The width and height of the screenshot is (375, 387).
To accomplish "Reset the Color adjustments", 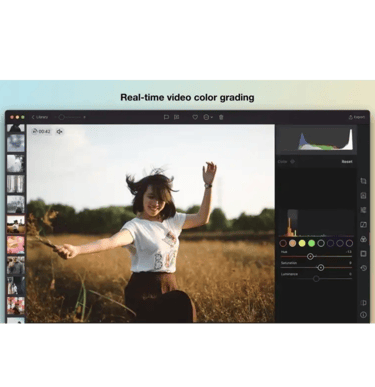I will (x=347, y=162).
